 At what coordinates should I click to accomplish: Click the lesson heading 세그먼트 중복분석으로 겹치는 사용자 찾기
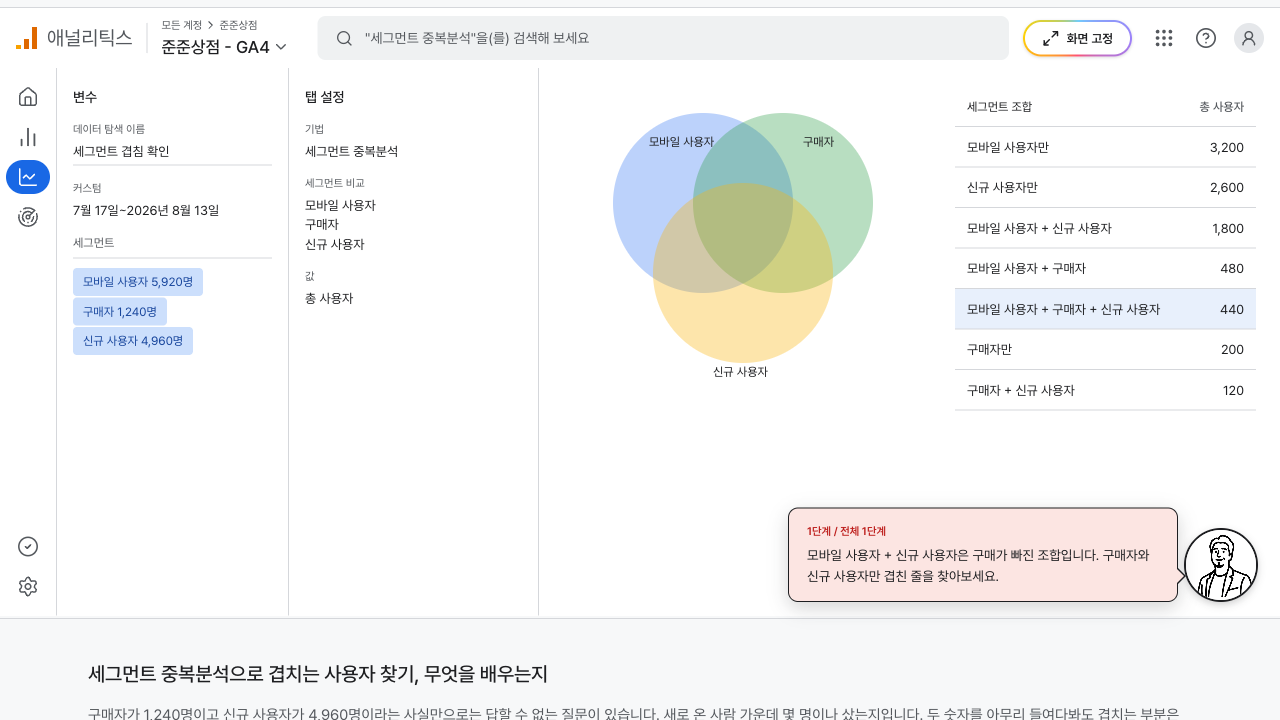[x=318, y=673]
